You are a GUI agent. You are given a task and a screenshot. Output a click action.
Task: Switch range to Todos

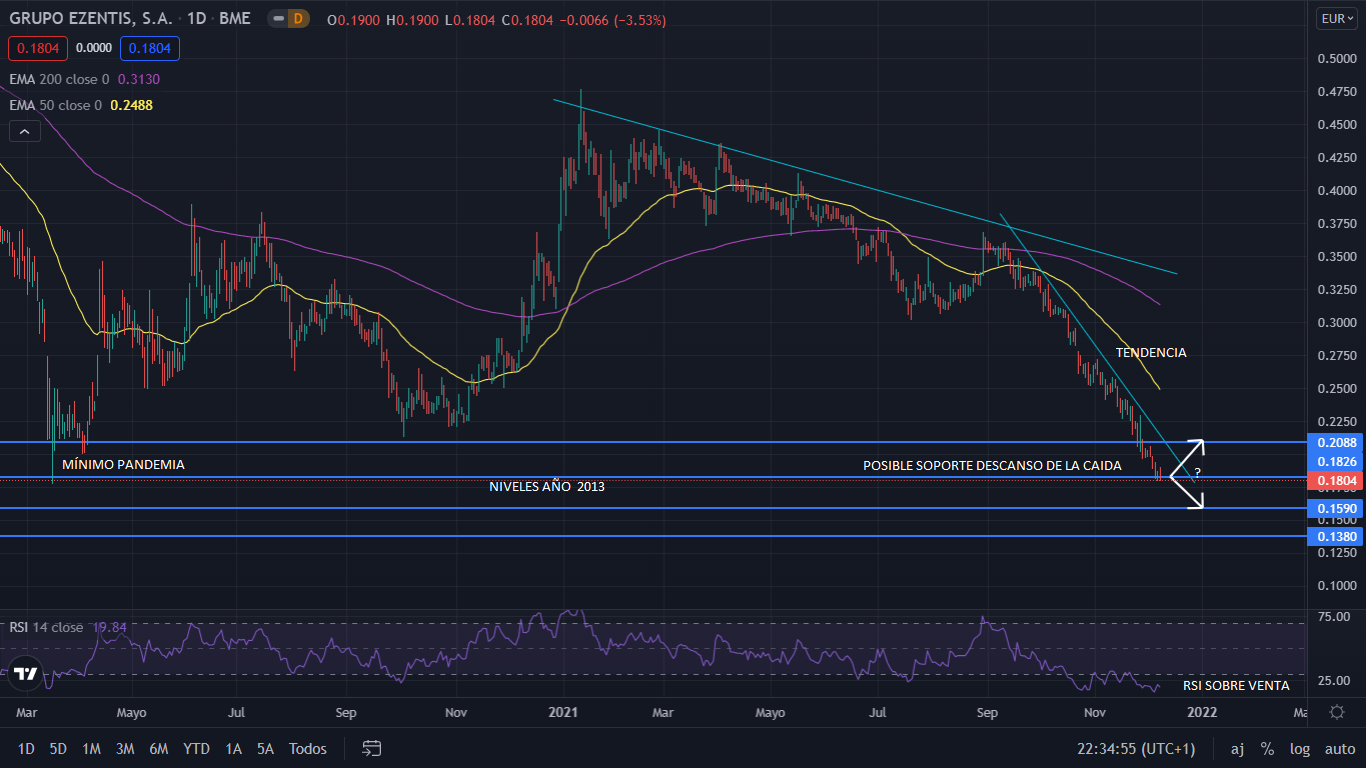point(307,748)
